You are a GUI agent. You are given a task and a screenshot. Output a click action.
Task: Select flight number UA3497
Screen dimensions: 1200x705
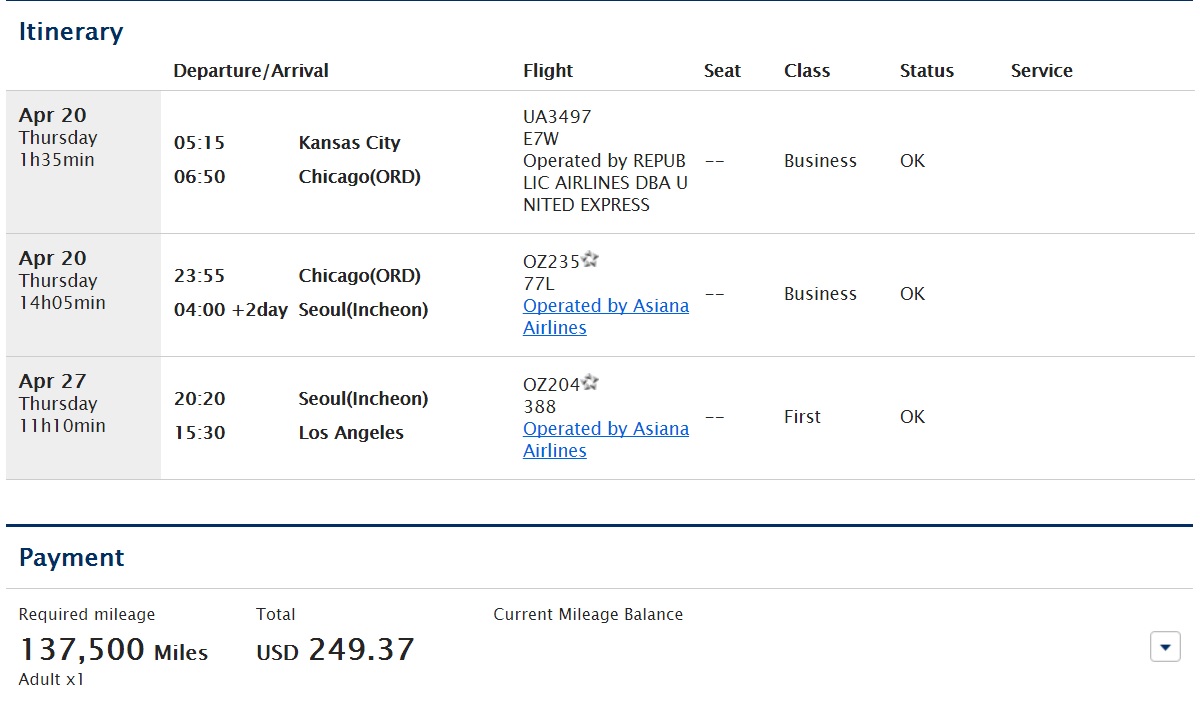pyautogui.click(x=557, y=117)
